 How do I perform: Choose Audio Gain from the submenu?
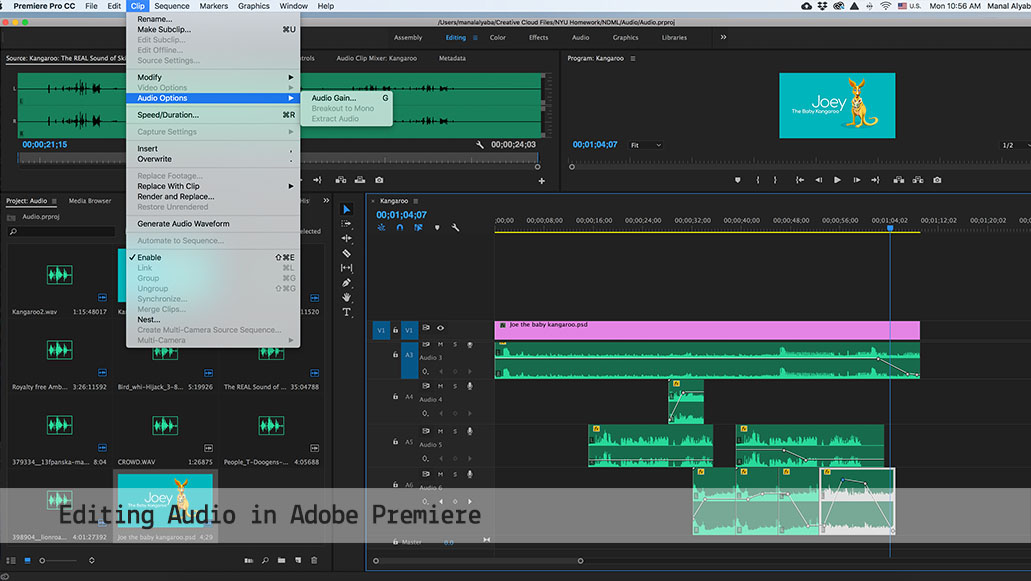[x=334, y=98]
